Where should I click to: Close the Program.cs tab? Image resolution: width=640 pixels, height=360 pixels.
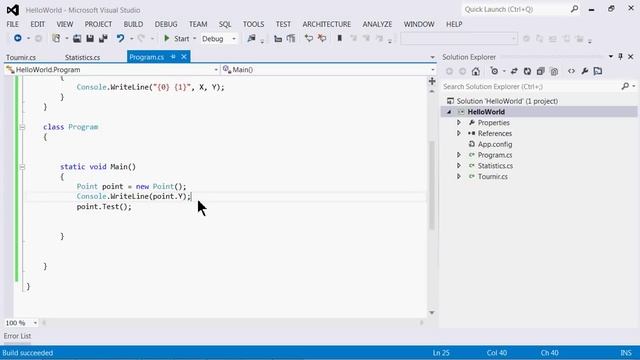click(x=184, y=57)
